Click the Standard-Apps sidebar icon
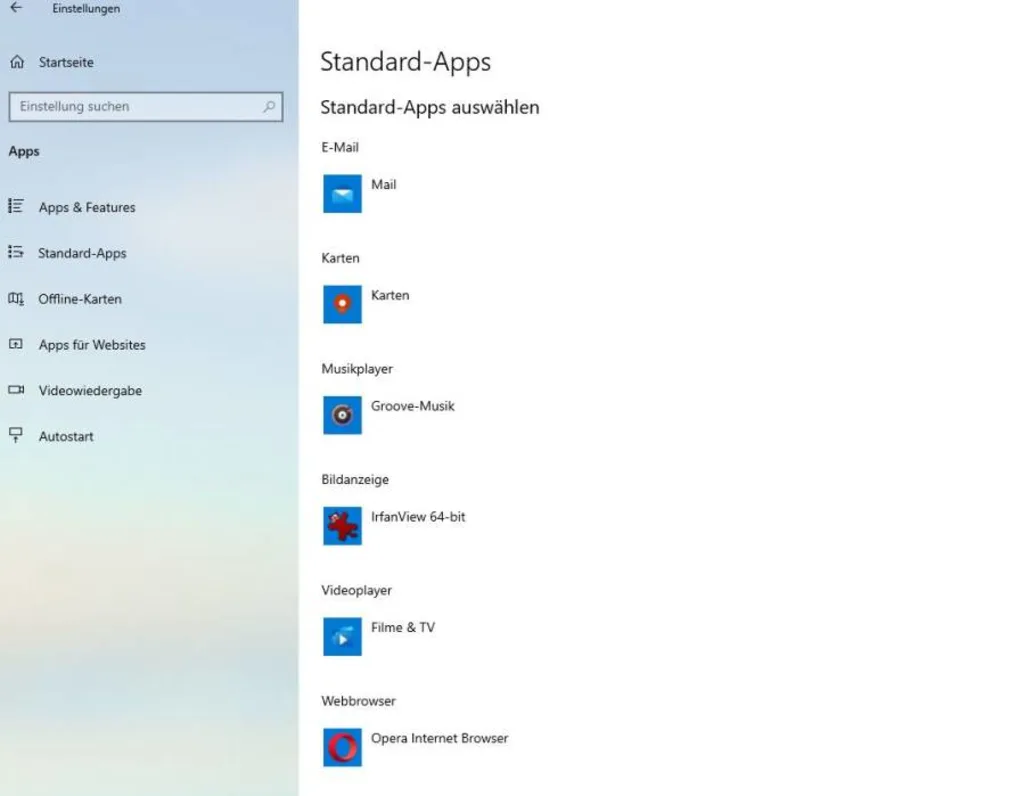This screenshot has height=796, width=1024. 16,252
